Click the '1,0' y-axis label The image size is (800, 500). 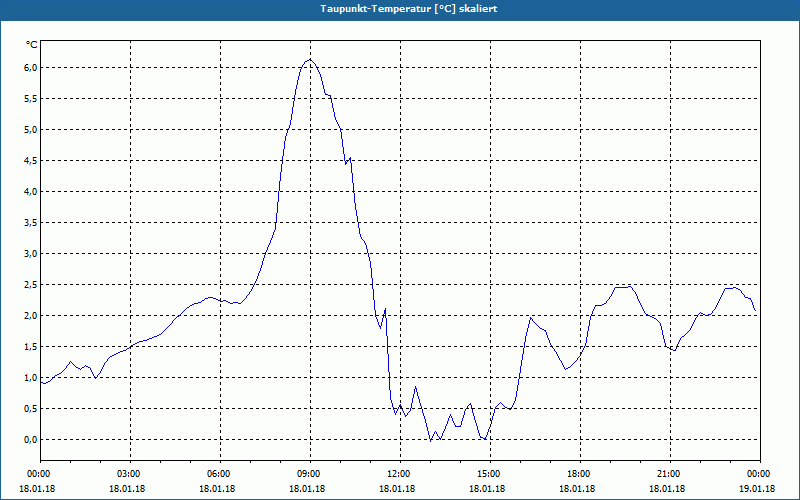pyautogui.click(x=31, y=378)
